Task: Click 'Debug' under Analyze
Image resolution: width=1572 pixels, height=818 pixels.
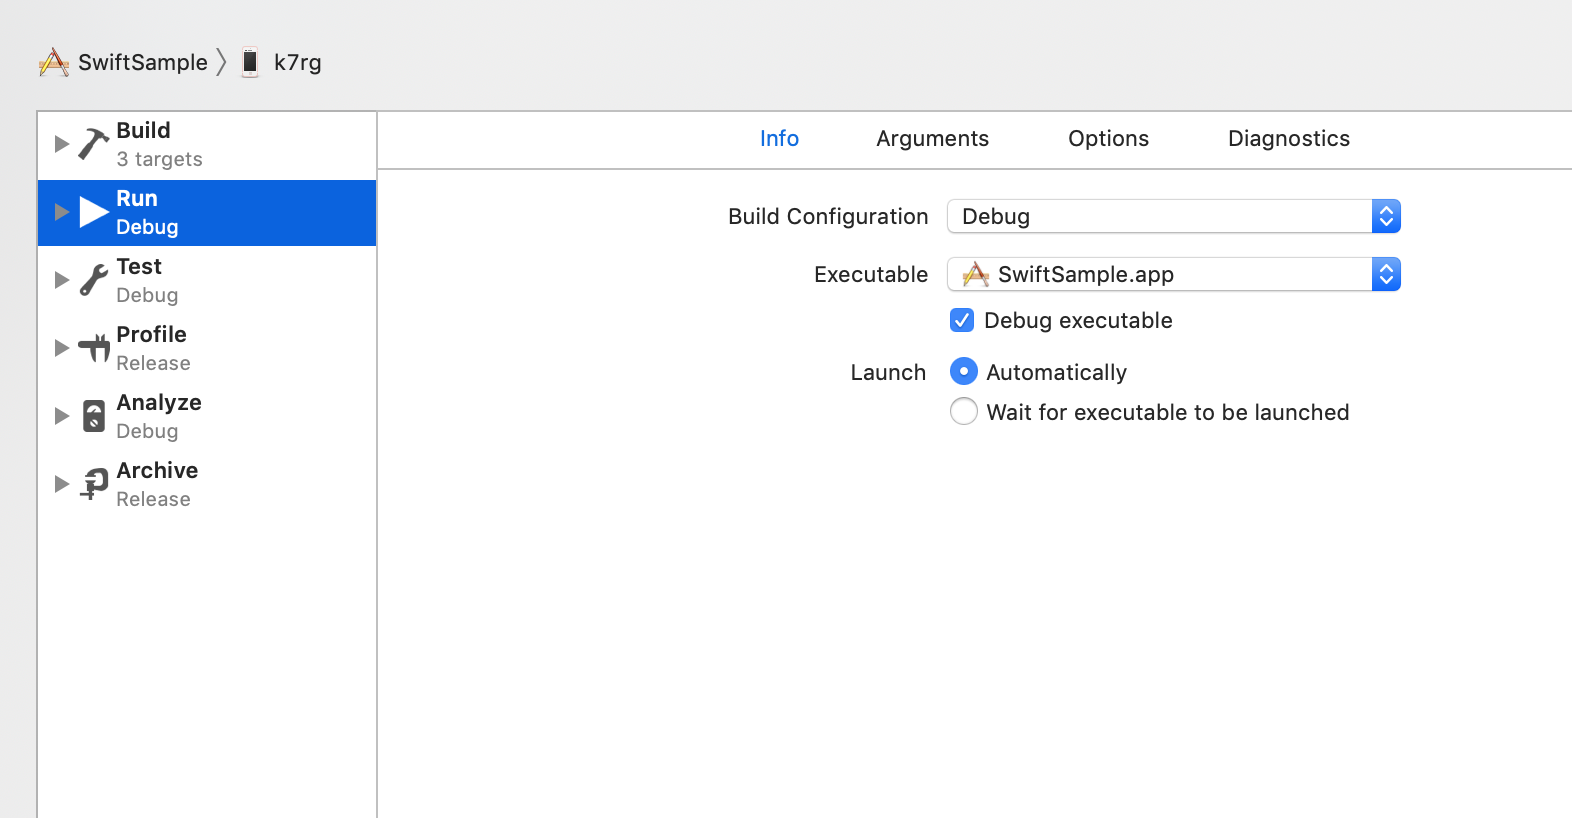Action: click(147, 432)
